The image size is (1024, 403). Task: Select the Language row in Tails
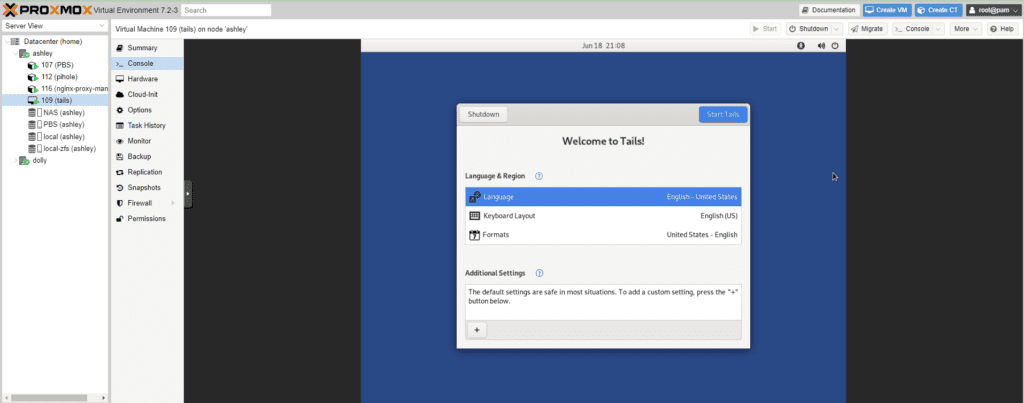tap(603, 197)
